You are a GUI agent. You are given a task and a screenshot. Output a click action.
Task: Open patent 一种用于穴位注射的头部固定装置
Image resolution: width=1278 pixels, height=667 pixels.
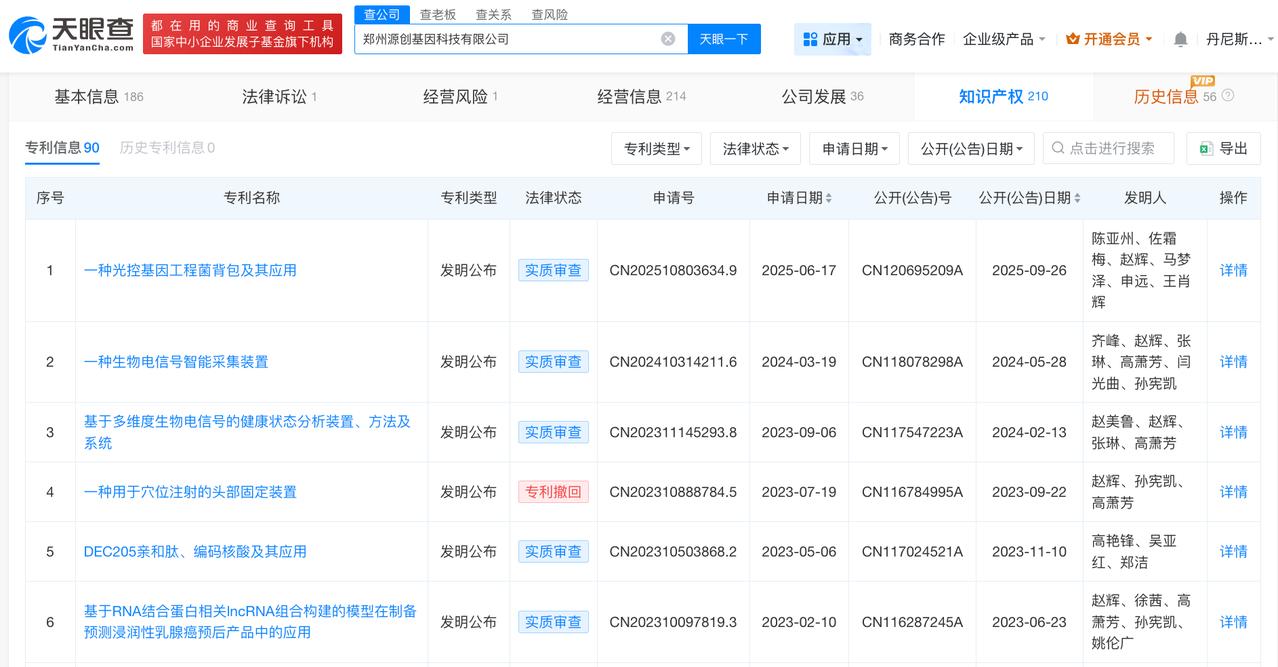pyautogui.click(x=190, y=492)
